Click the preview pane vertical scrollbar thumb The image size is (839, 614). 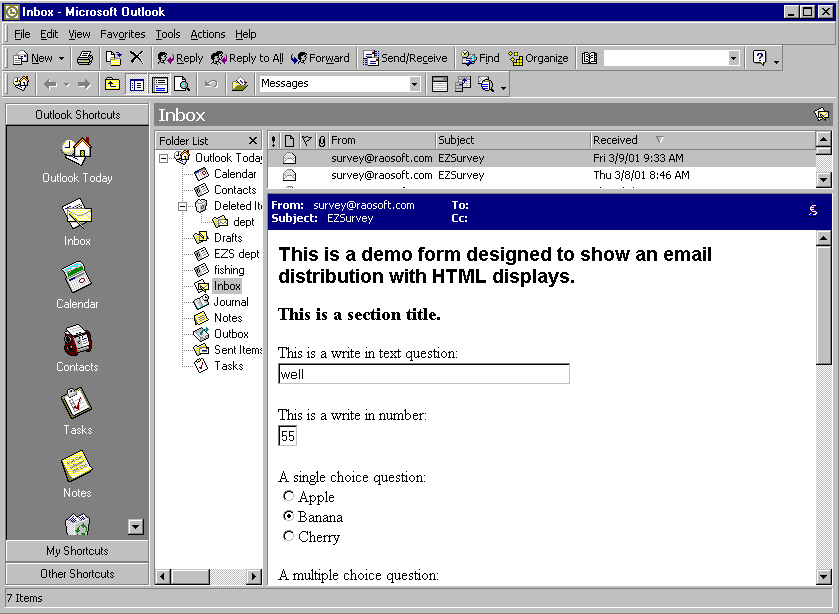823,305
